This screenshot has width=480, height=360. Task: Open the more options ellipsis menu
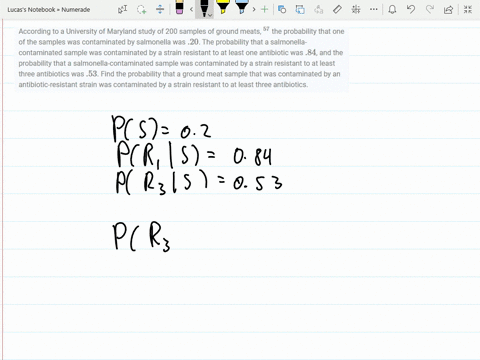point(374,9)
